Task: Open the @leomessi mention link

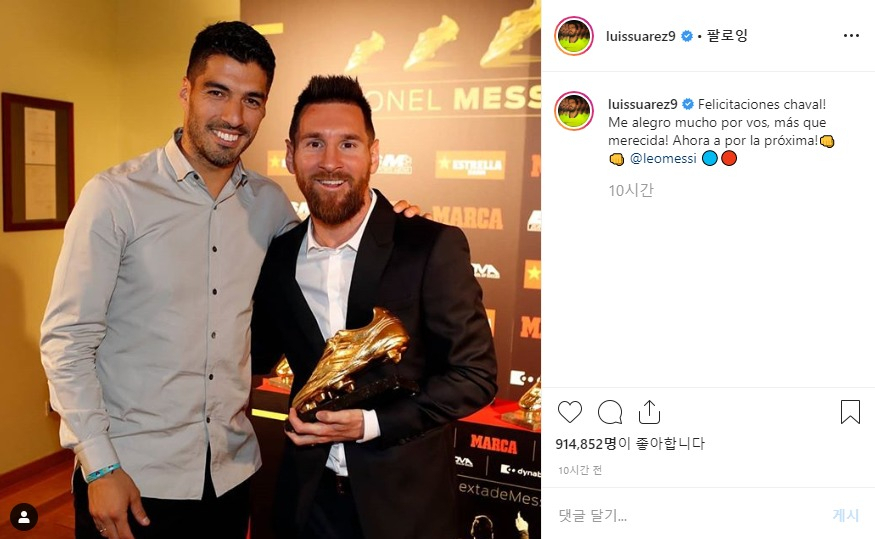Action: tap(663, 158)
